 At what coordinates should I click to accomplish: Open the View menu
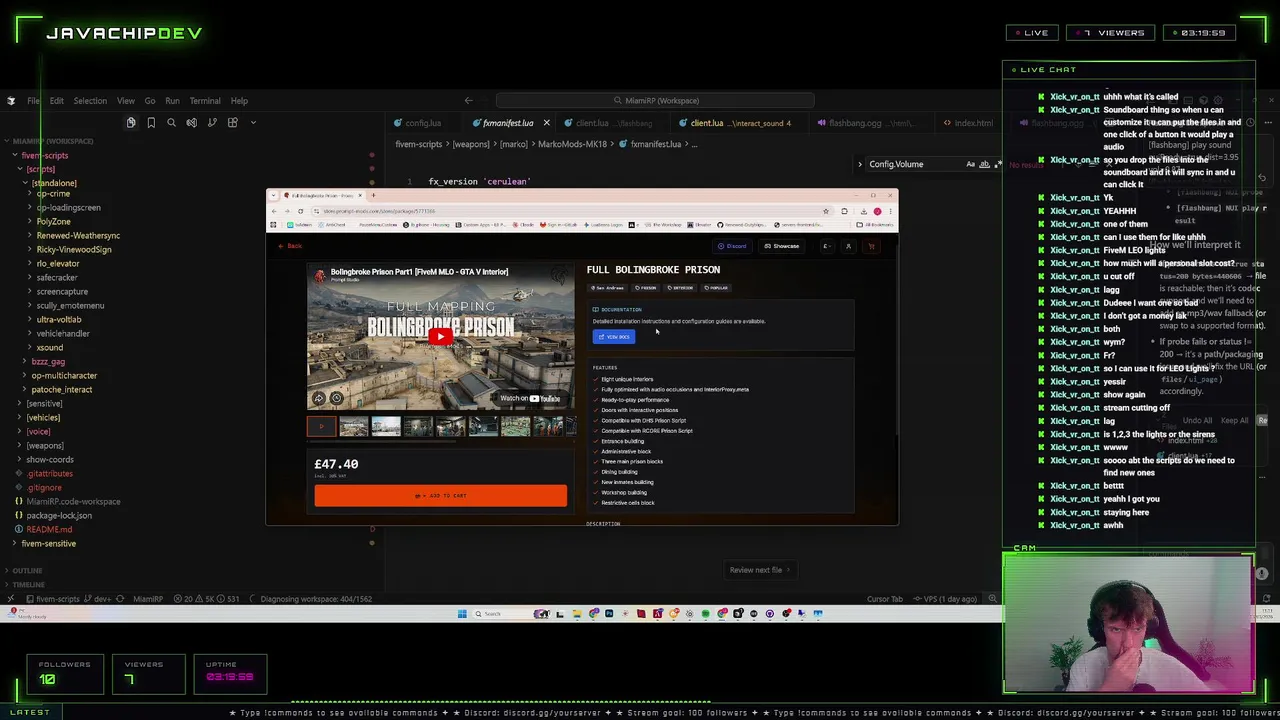coord(125,100)
